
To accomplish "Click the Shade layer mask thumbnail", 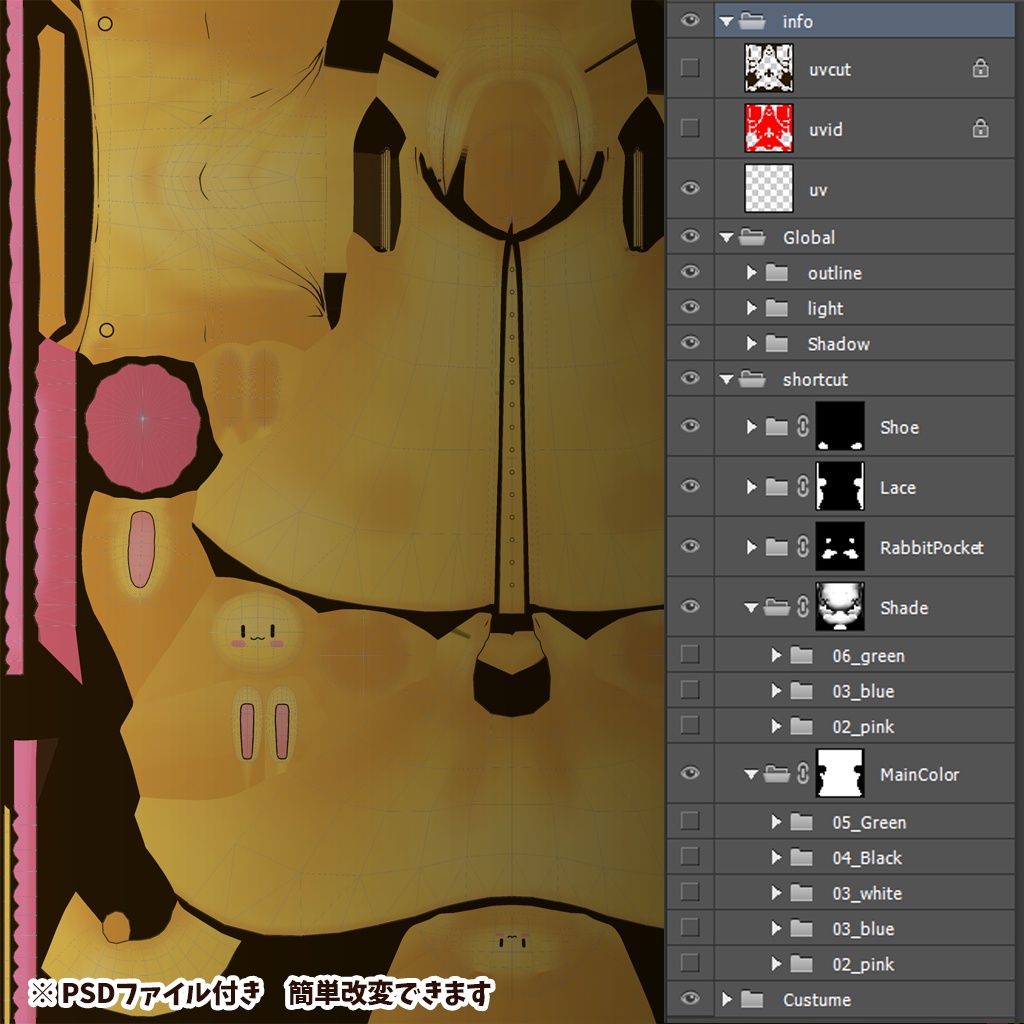I will (x=840, y=607).
